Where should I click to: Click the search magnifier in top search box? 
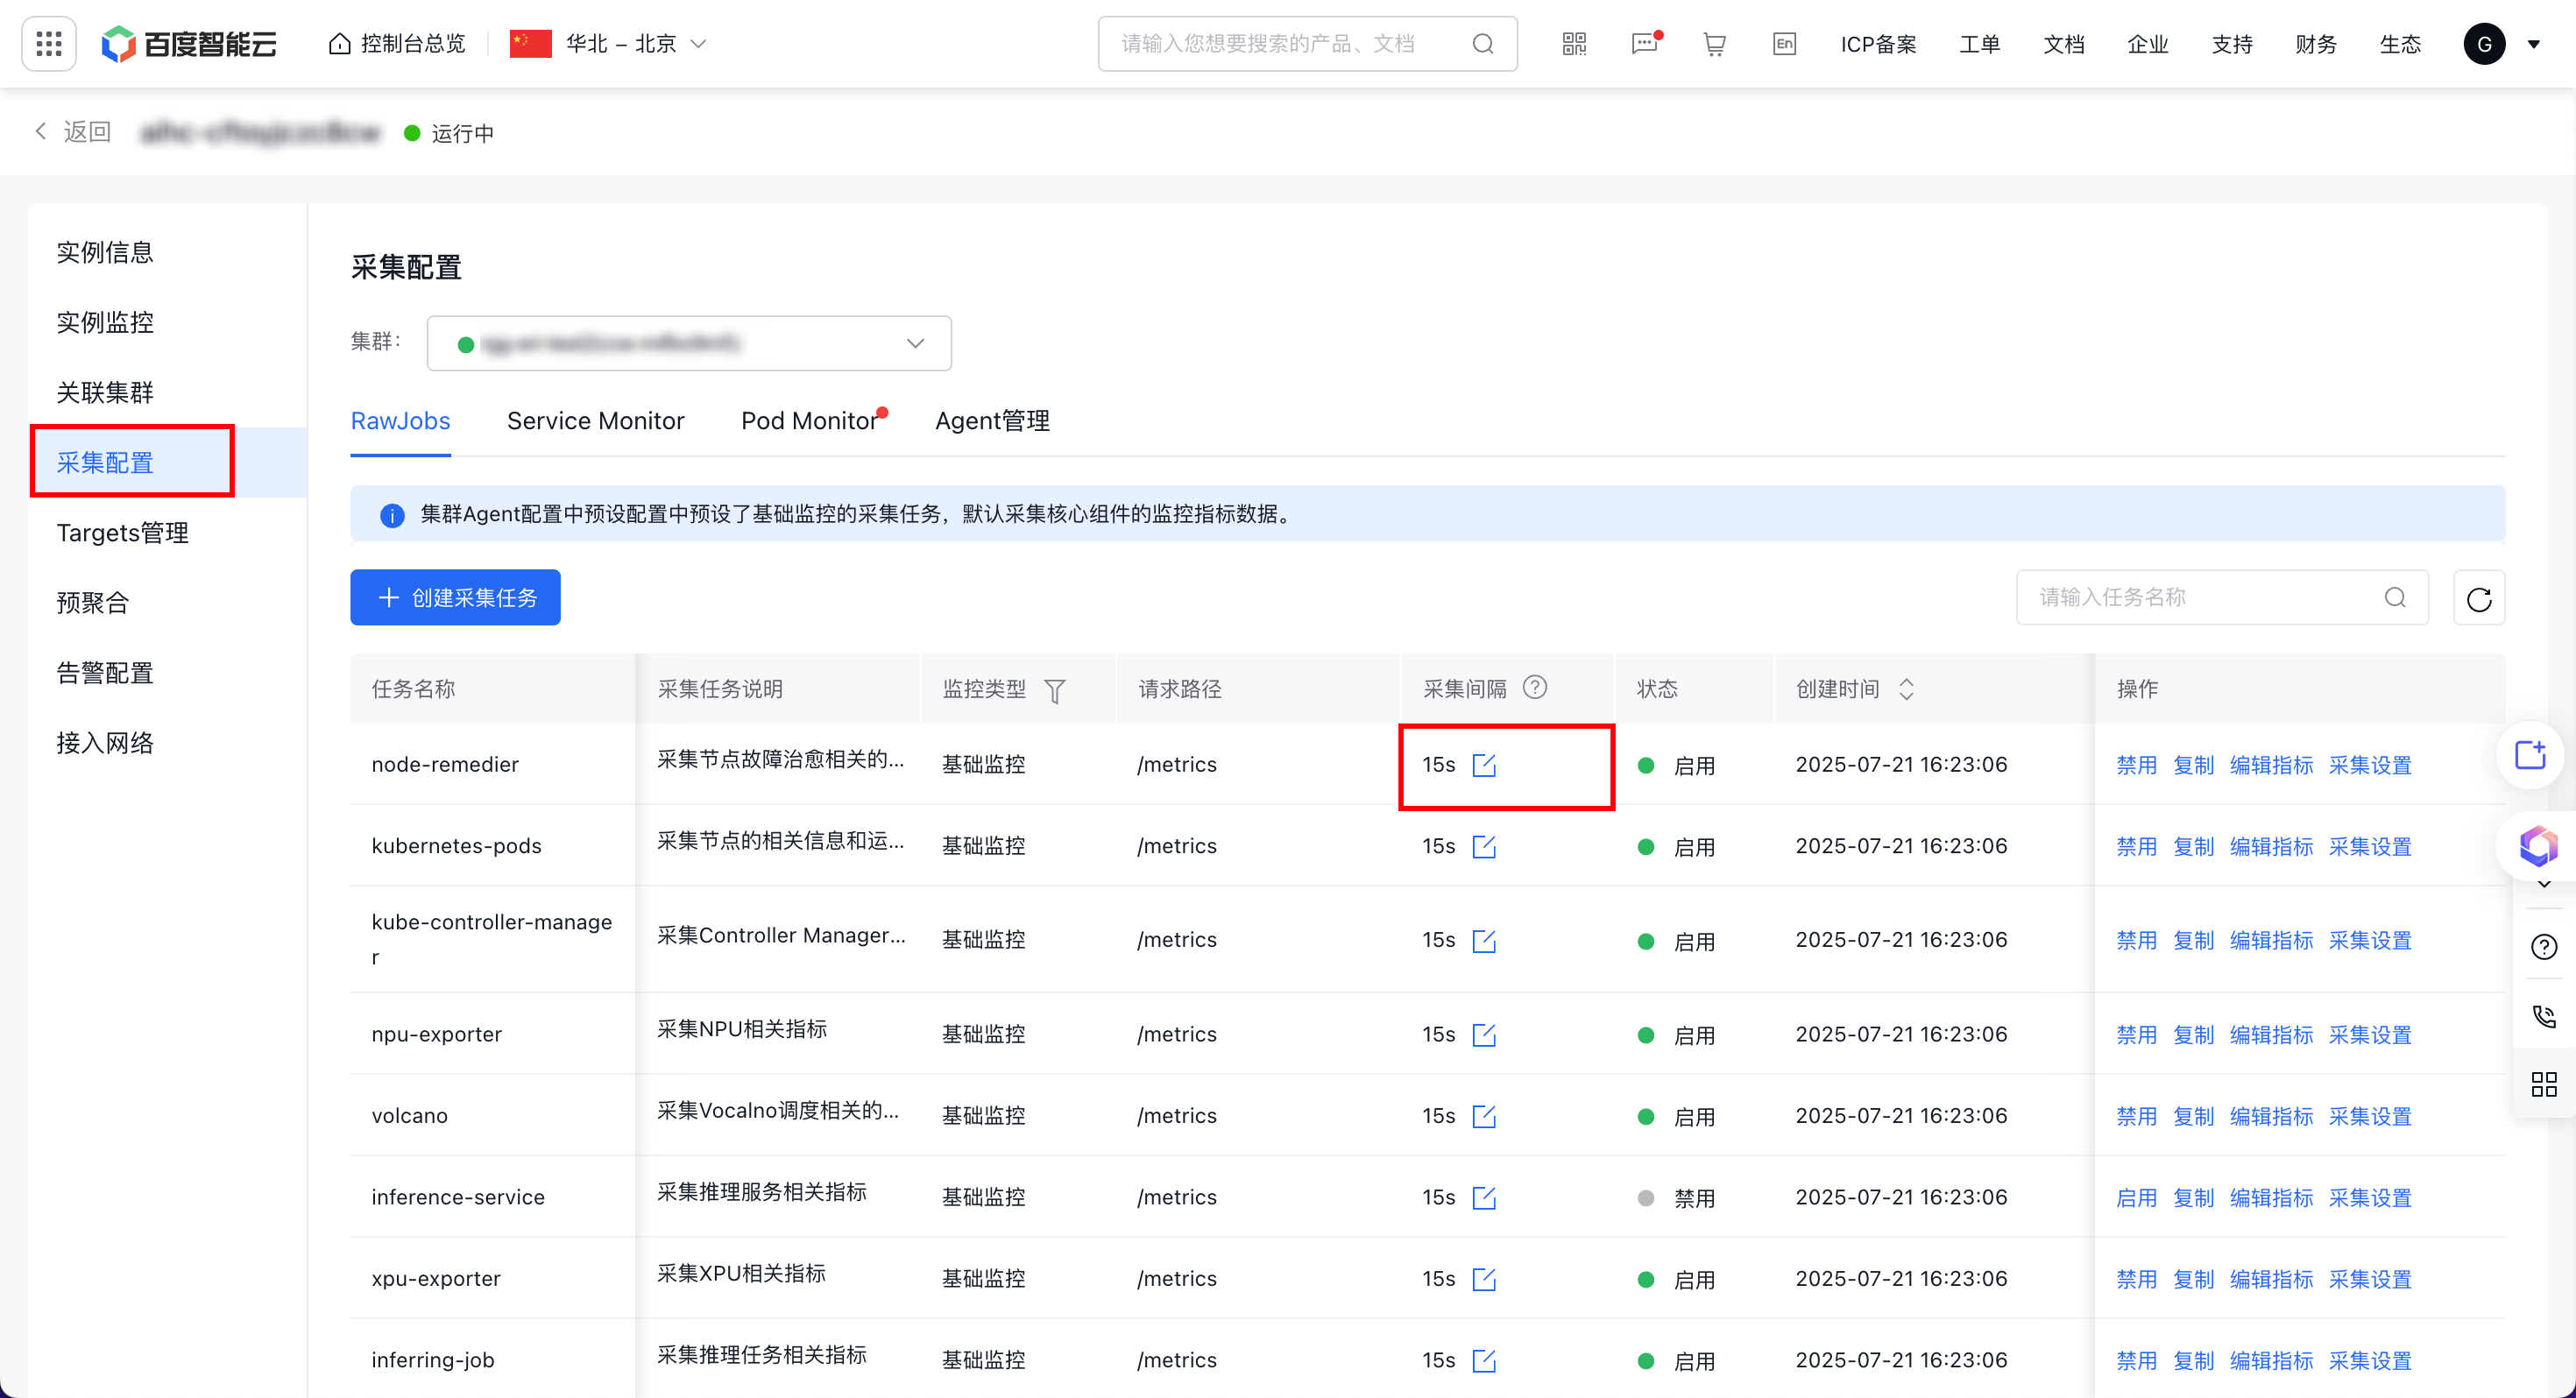pyautogui.click(x=1483, y=44)
